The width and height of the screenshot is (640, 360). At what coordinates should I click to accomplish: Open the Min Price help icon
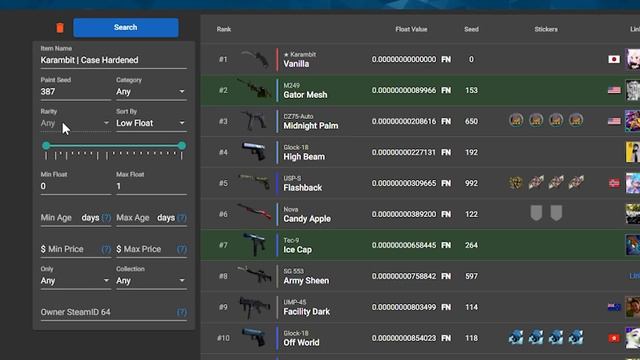106,249
